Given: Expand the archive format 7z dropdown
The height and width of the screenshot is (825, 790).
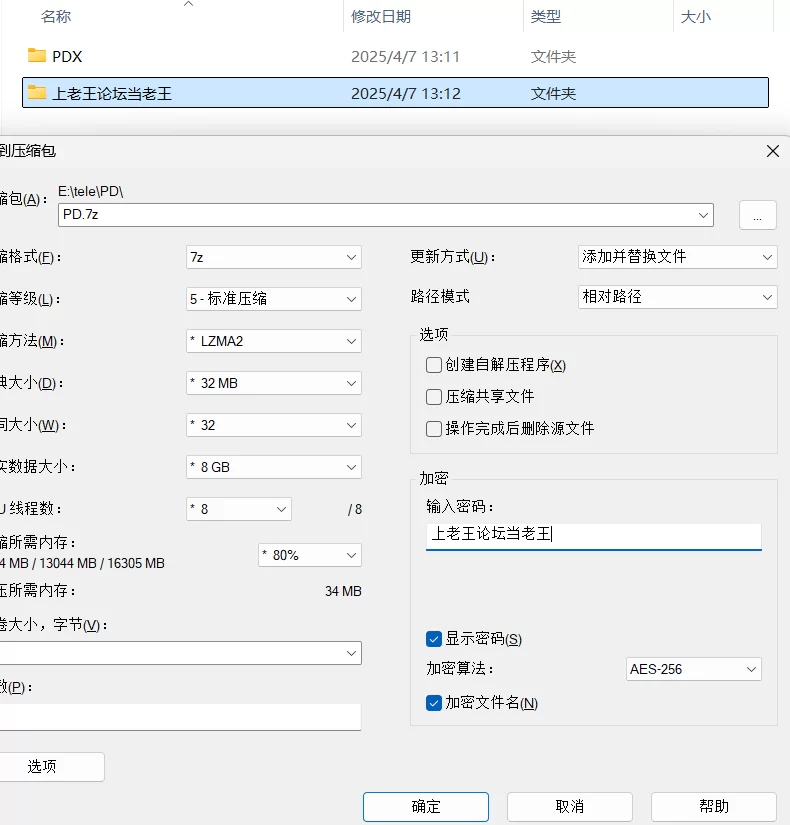Looking at the screenshot, I should pyautogui.click(x=273, y=257).
